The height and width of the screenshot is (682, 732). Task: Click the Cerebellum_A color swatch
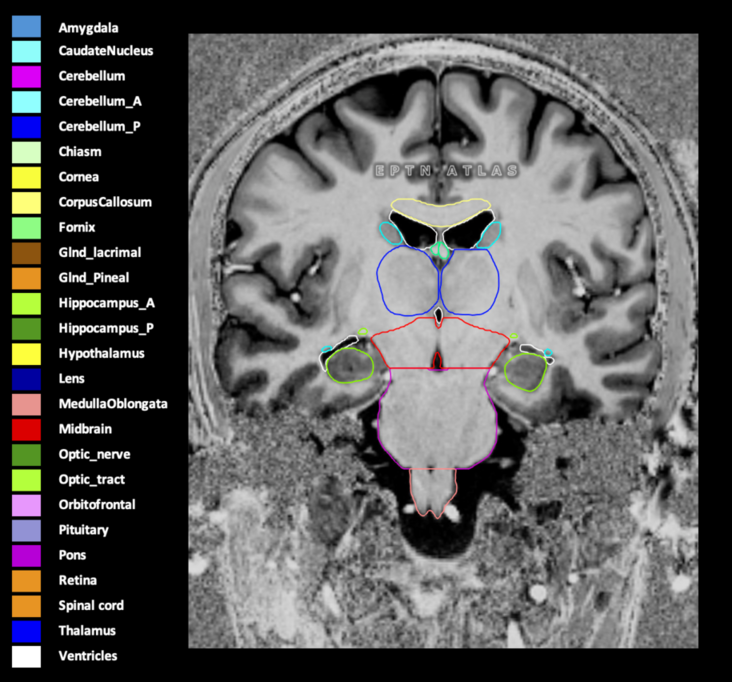click(x=26, y=102)
